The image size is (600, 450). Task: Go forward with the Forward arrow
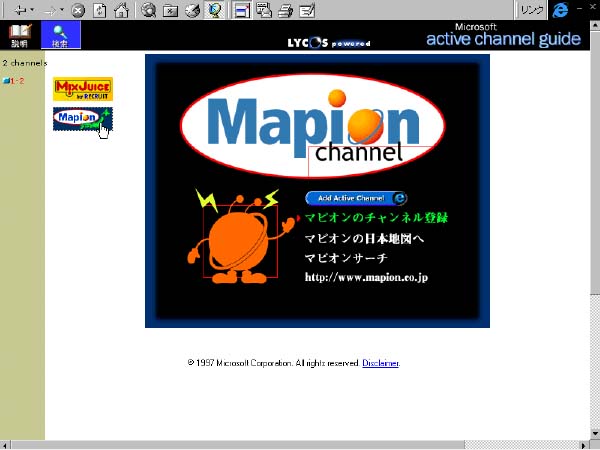(51, 10)
